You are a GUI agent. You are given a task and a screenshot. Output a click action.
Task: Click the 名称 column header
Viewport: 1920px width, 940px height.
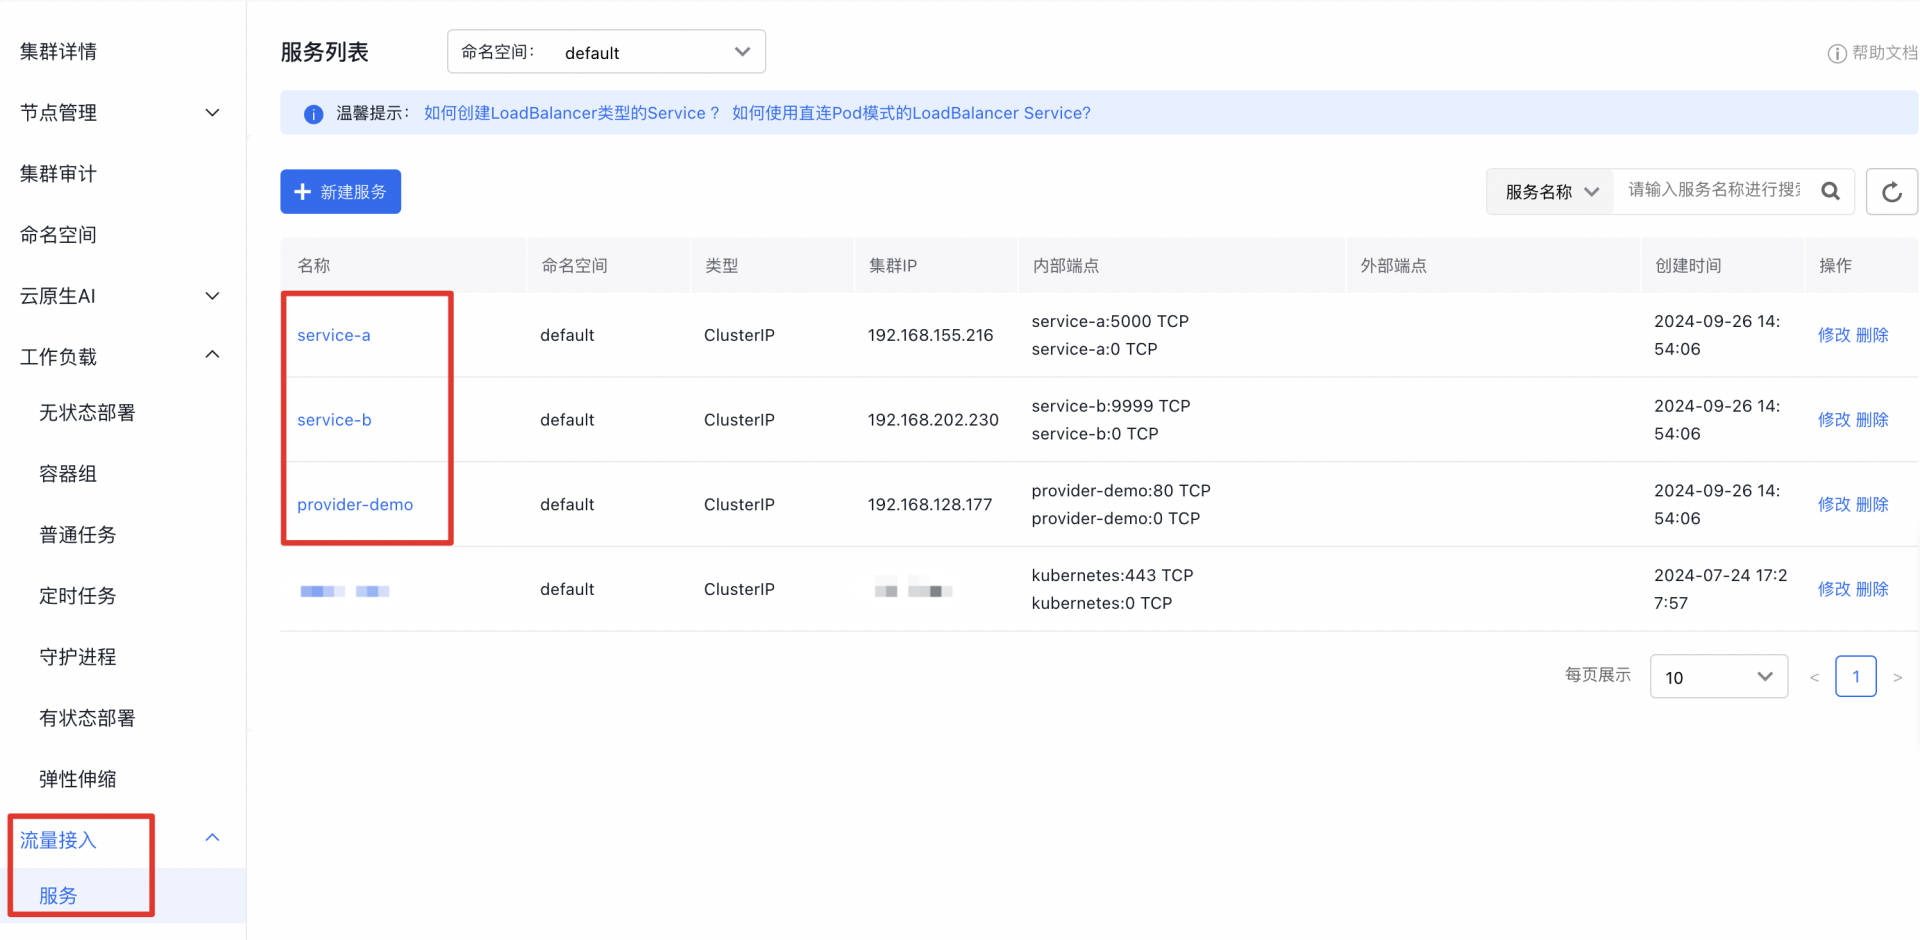tap(314, 266)
